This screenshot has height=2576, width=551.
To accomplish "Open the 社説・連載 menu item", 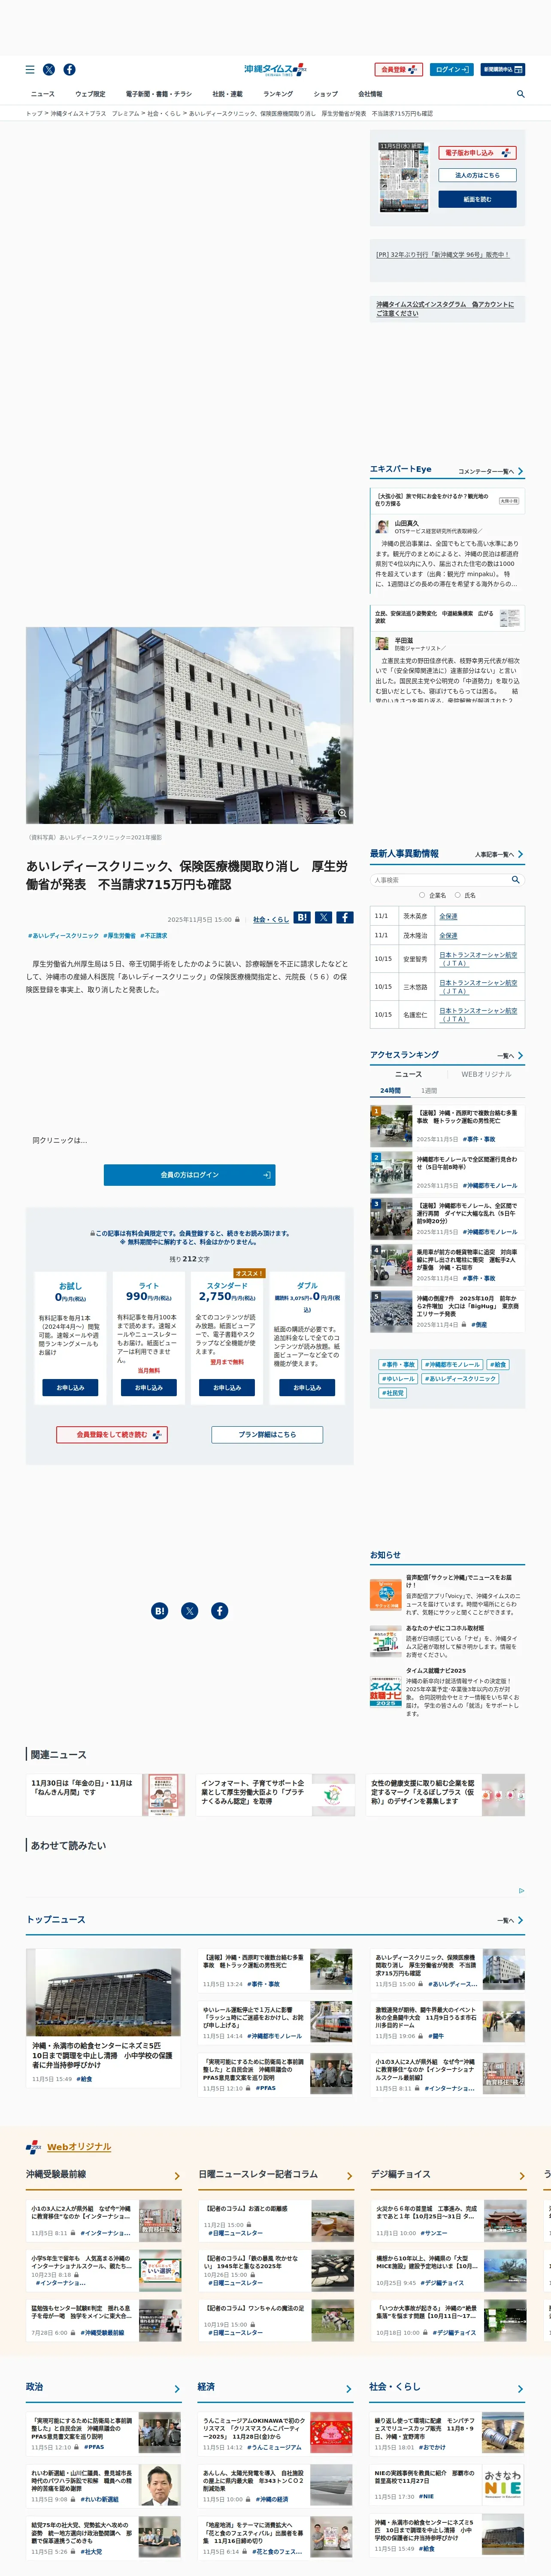I will pos(227,94).
